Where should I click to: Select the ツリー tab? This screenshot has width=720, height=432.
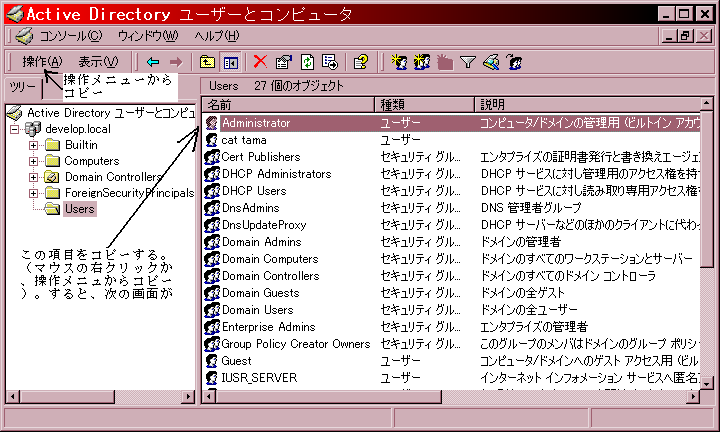point(22,87)
